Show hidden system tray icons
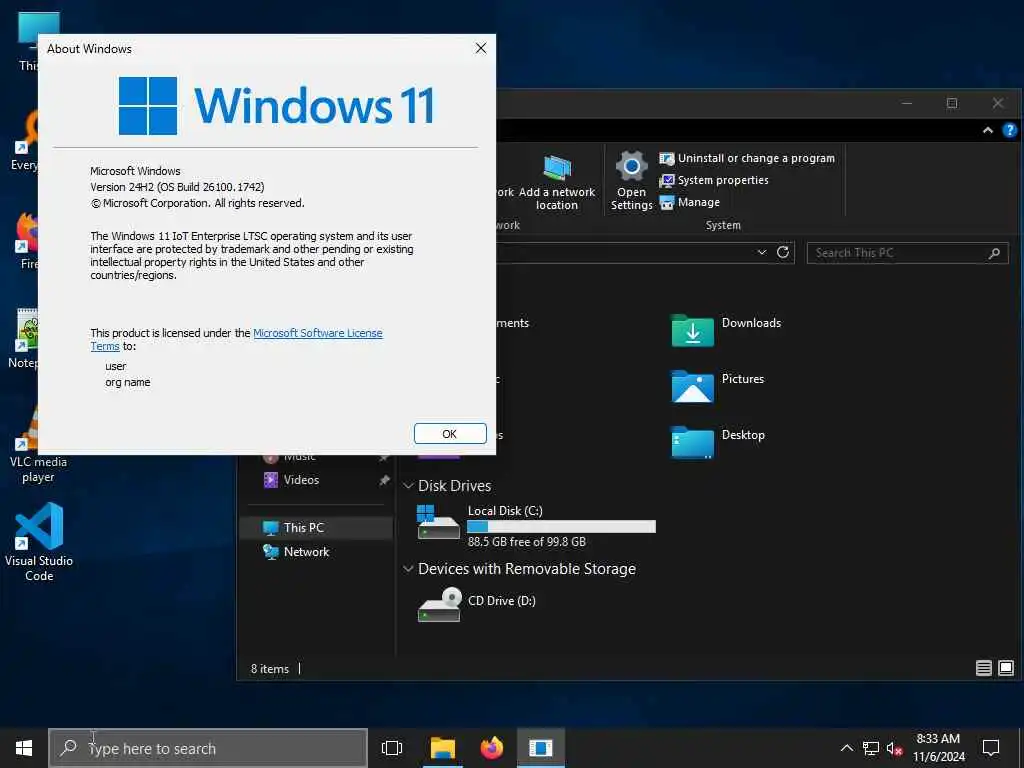 click(846, 748)
